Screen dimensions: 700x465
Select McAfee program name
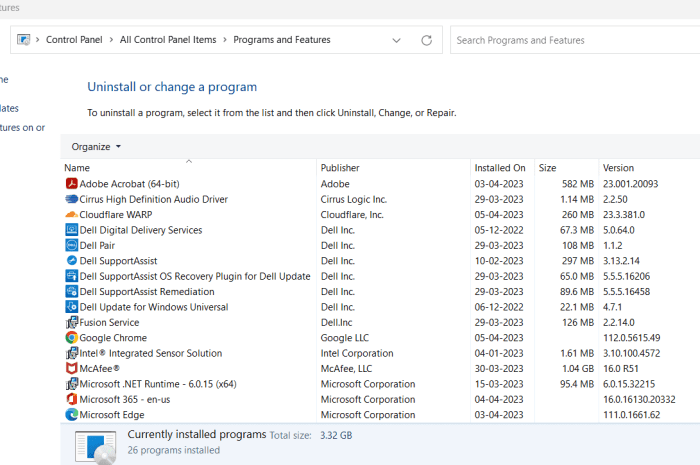tap(99, 369)
